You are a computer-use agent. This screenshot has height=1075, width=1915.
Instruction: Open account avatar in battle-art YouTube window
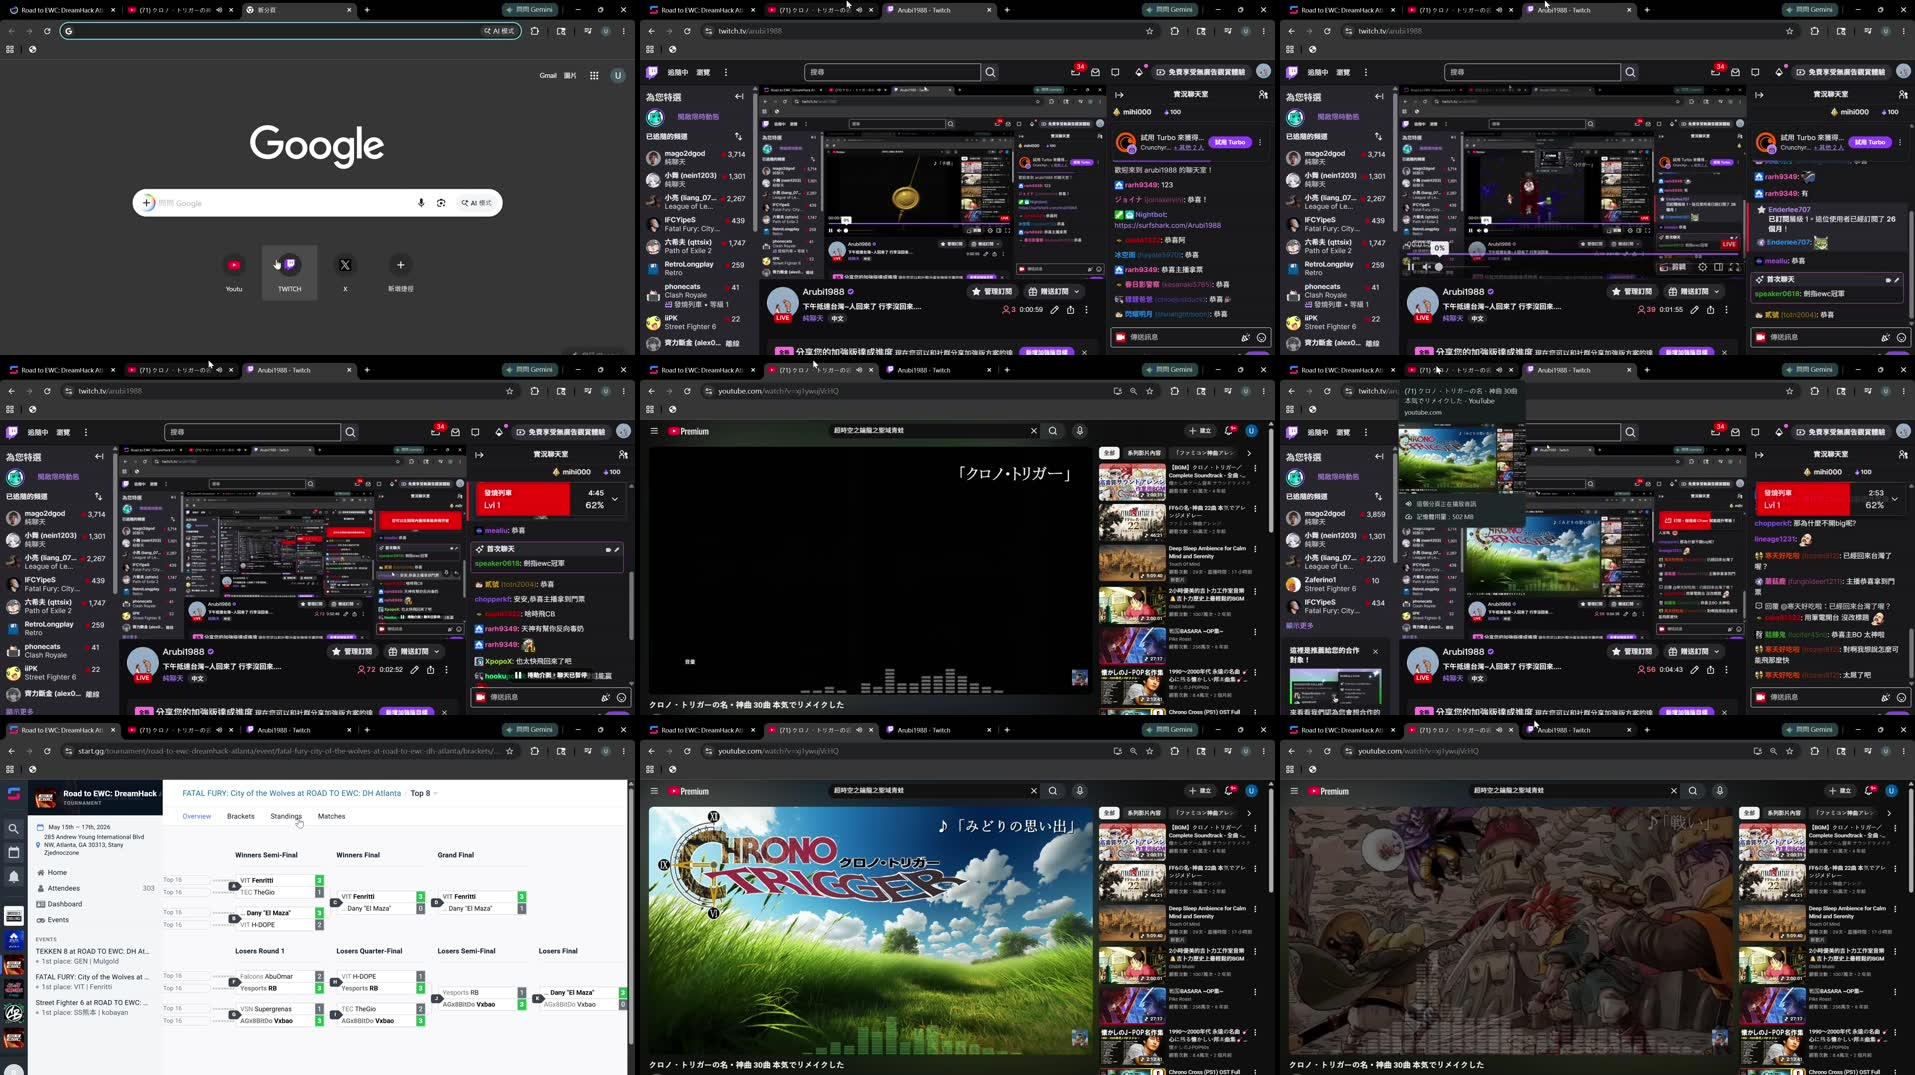(1891, 791)
